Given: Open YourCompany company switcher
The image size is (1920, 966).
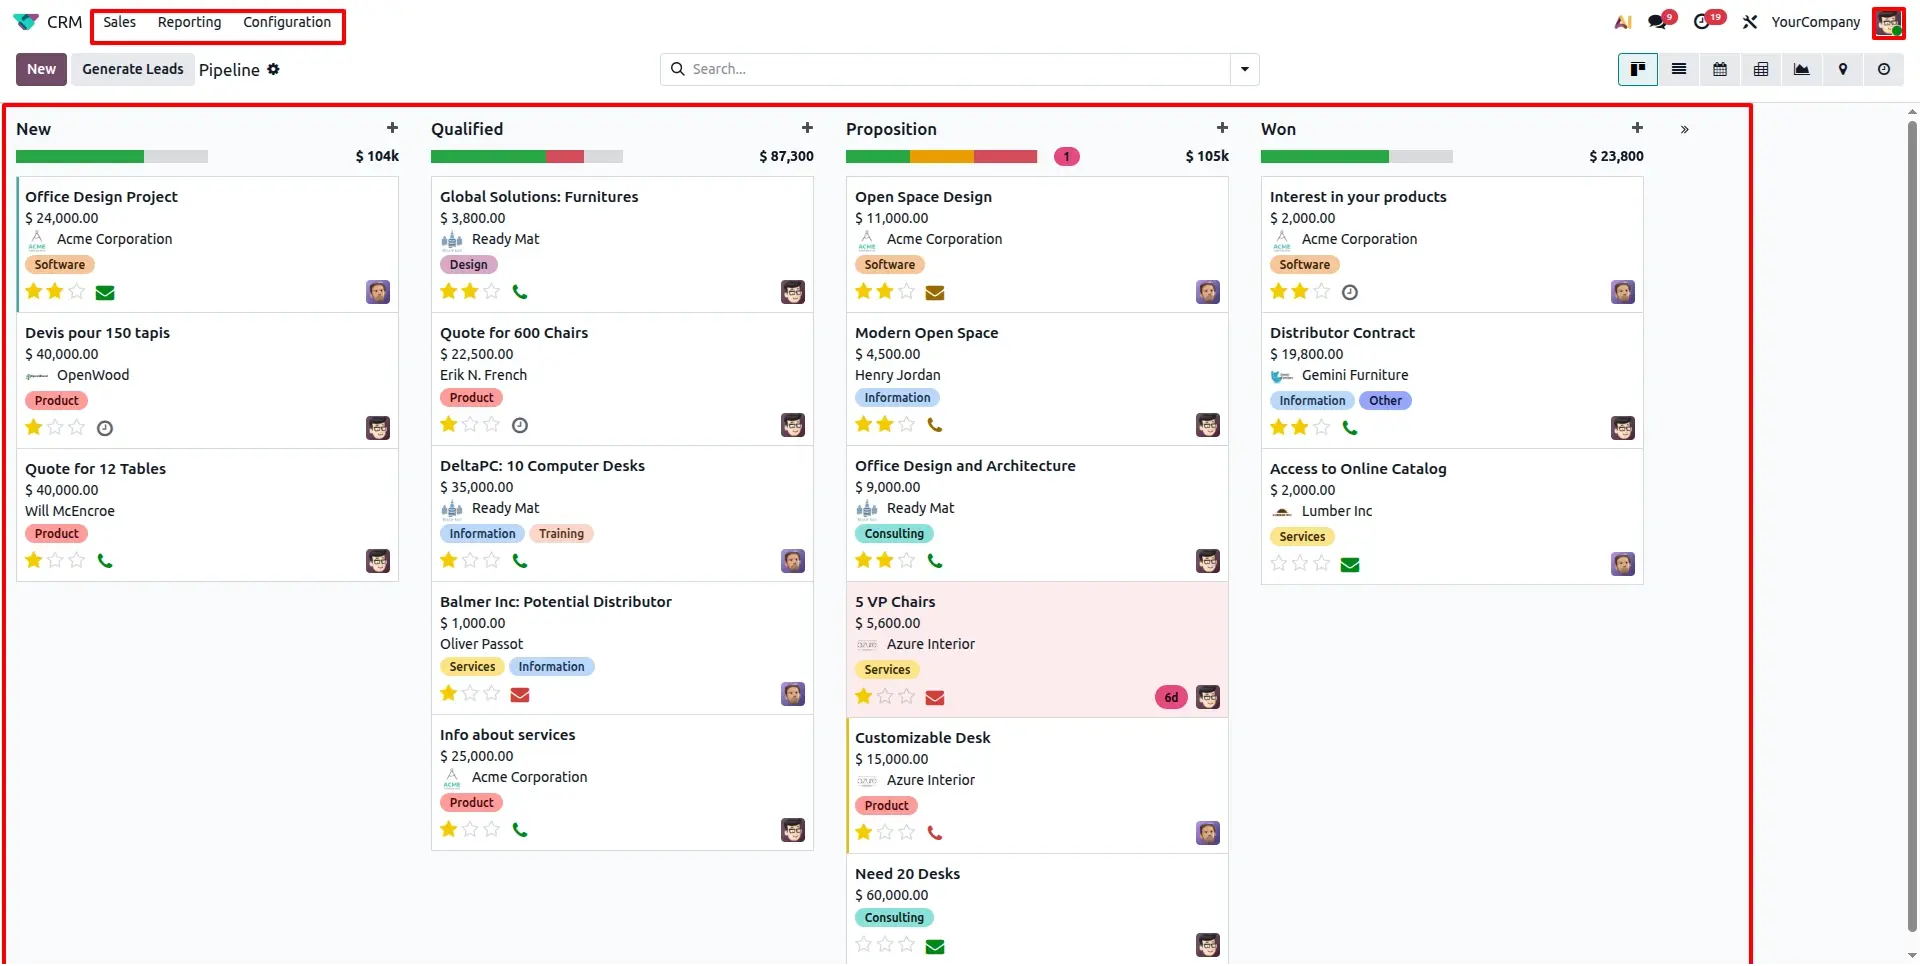Looking at the screenshot, I should [x=1815, y=22].
